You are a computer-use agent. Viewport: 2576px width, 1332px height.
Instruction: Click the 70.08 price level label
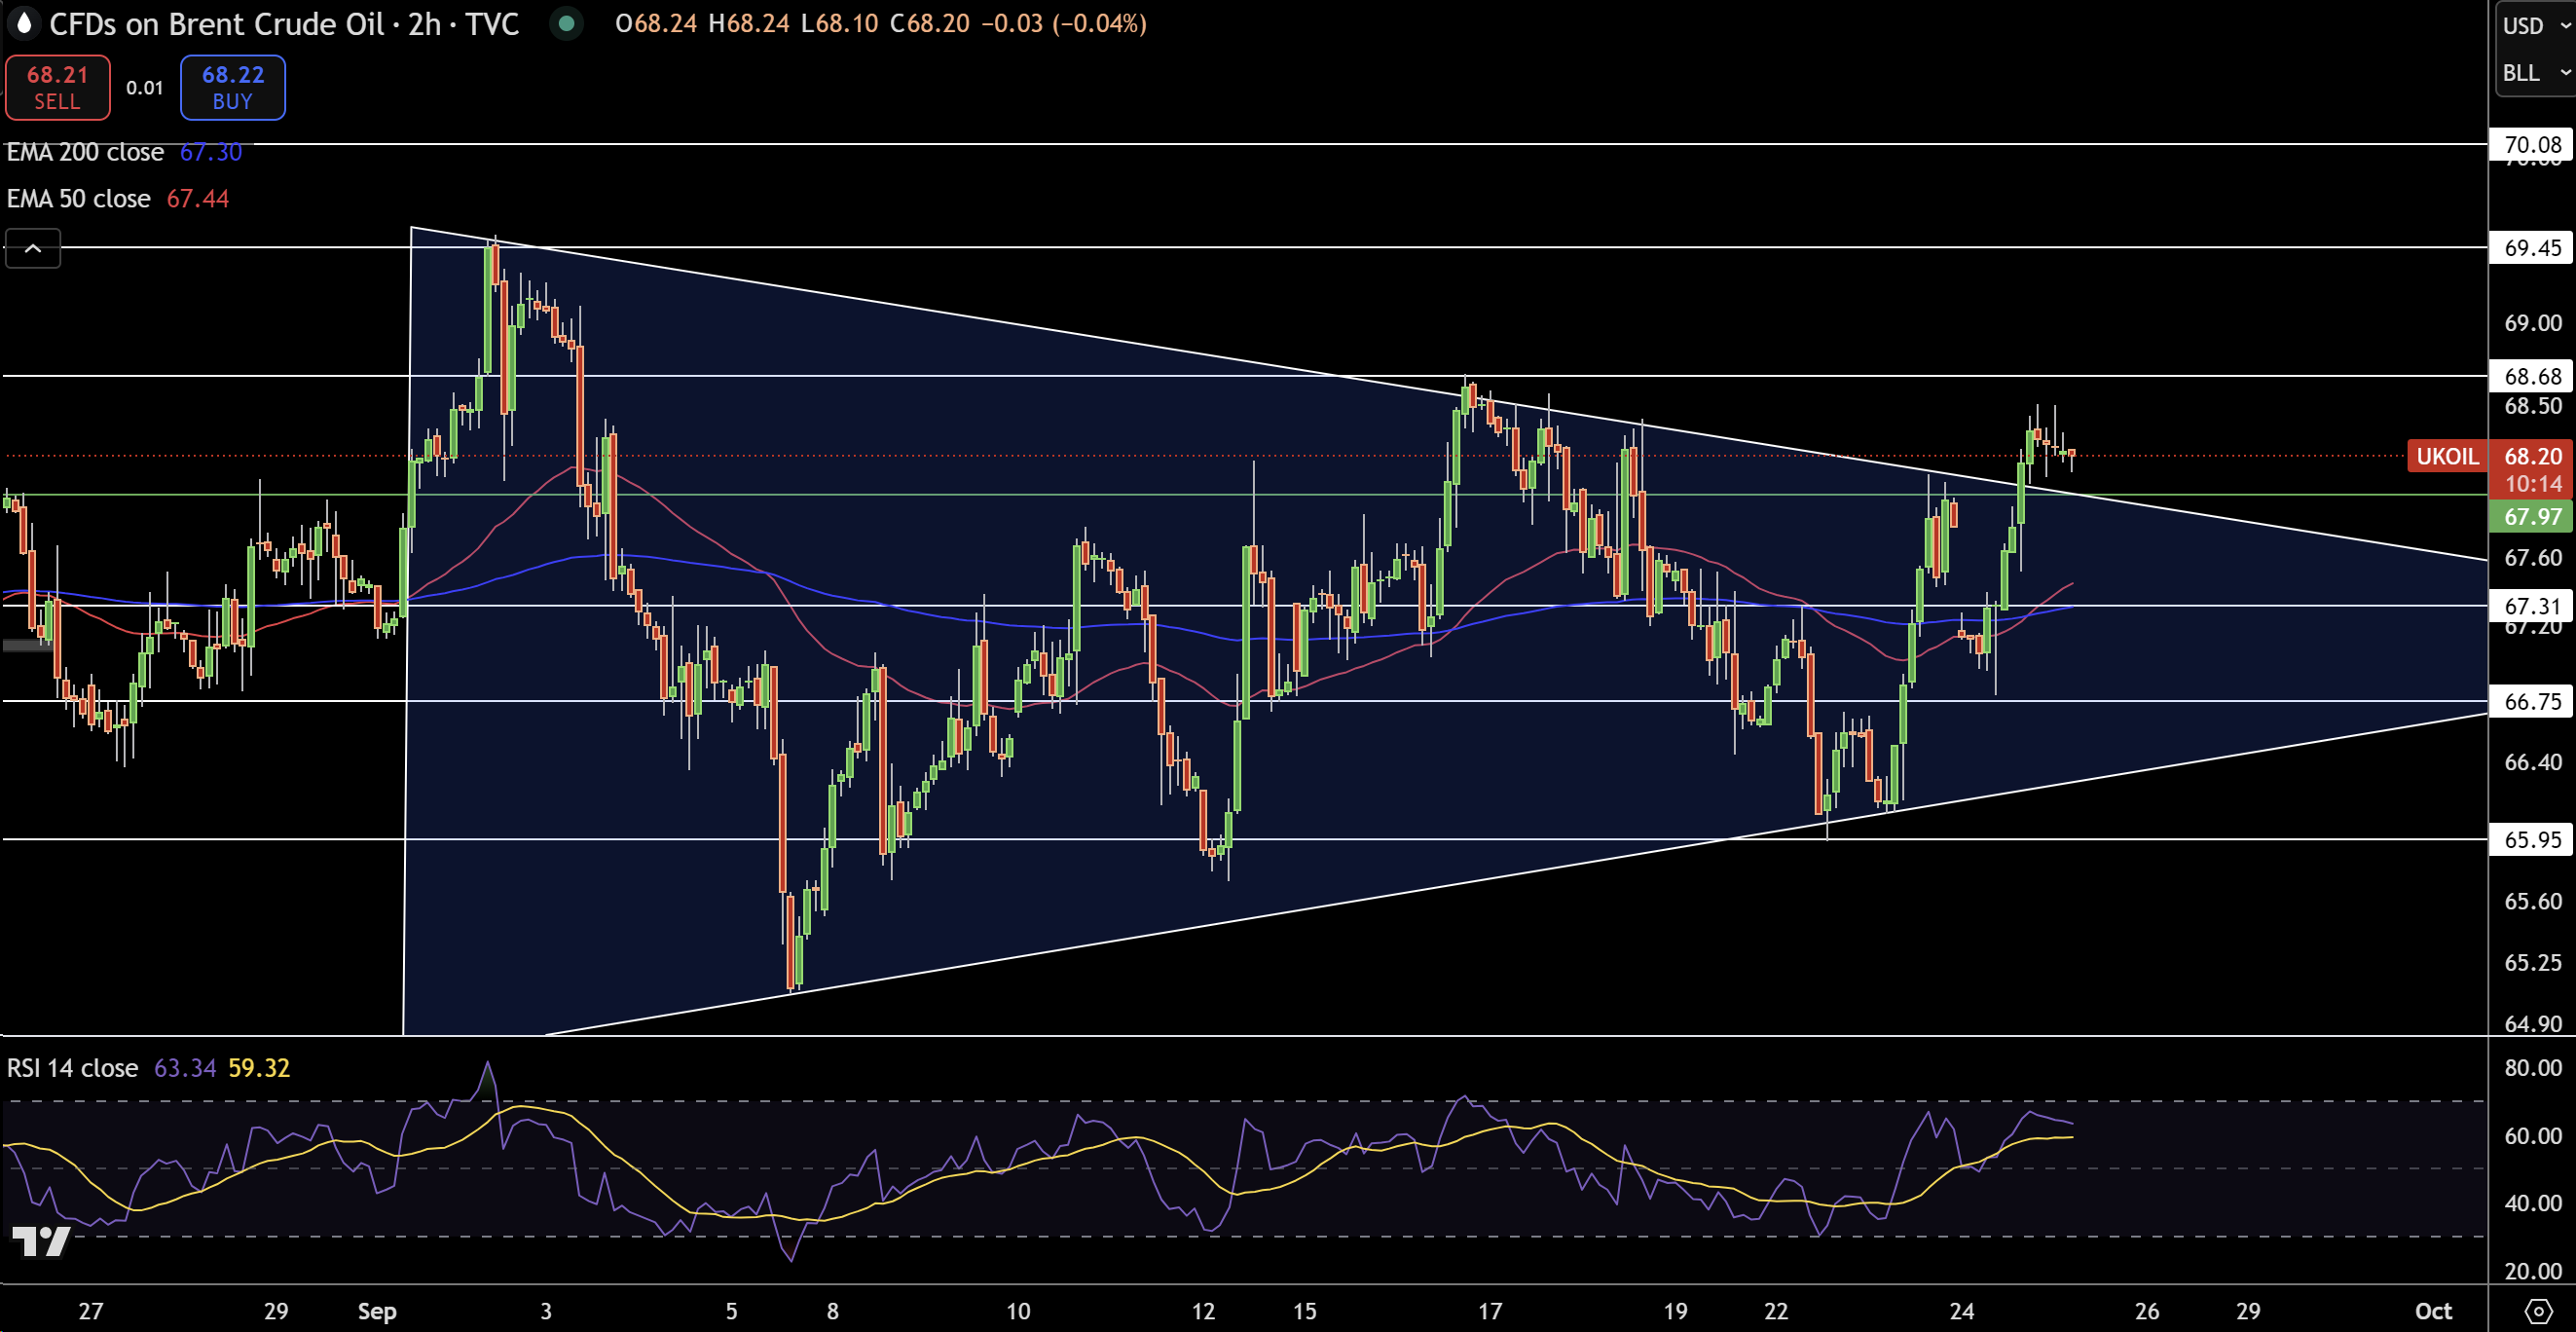coord(2532,144)
